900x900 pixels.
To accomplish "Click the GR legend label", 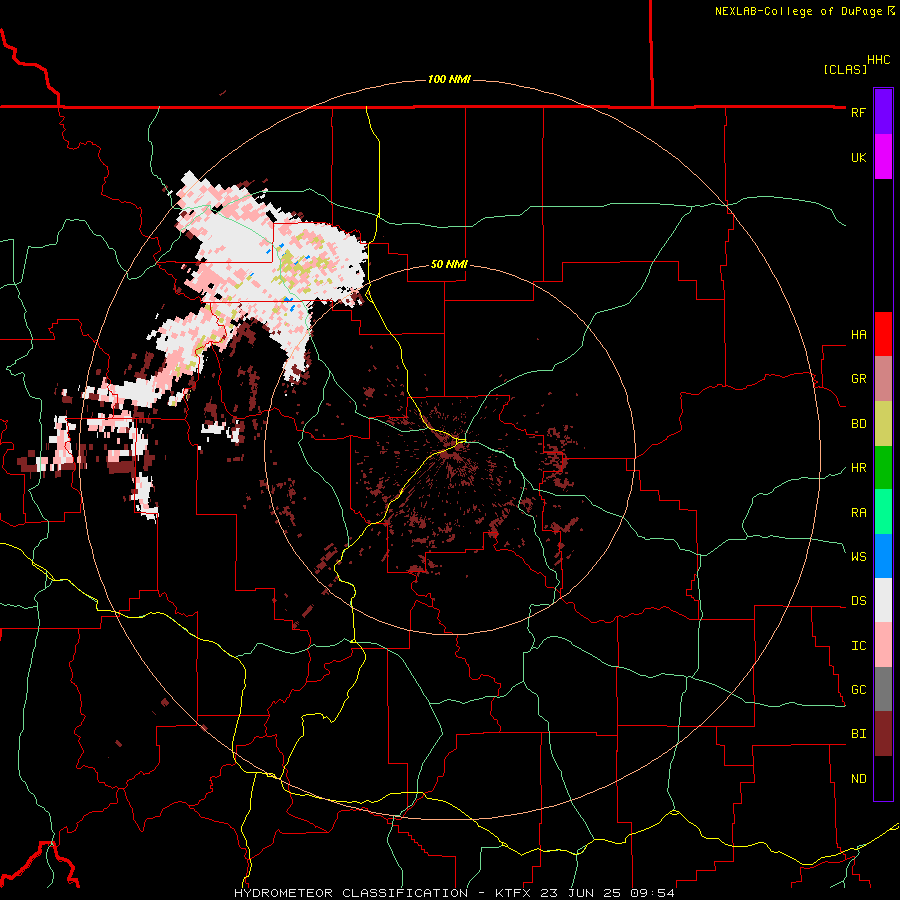I will point(858,379).
